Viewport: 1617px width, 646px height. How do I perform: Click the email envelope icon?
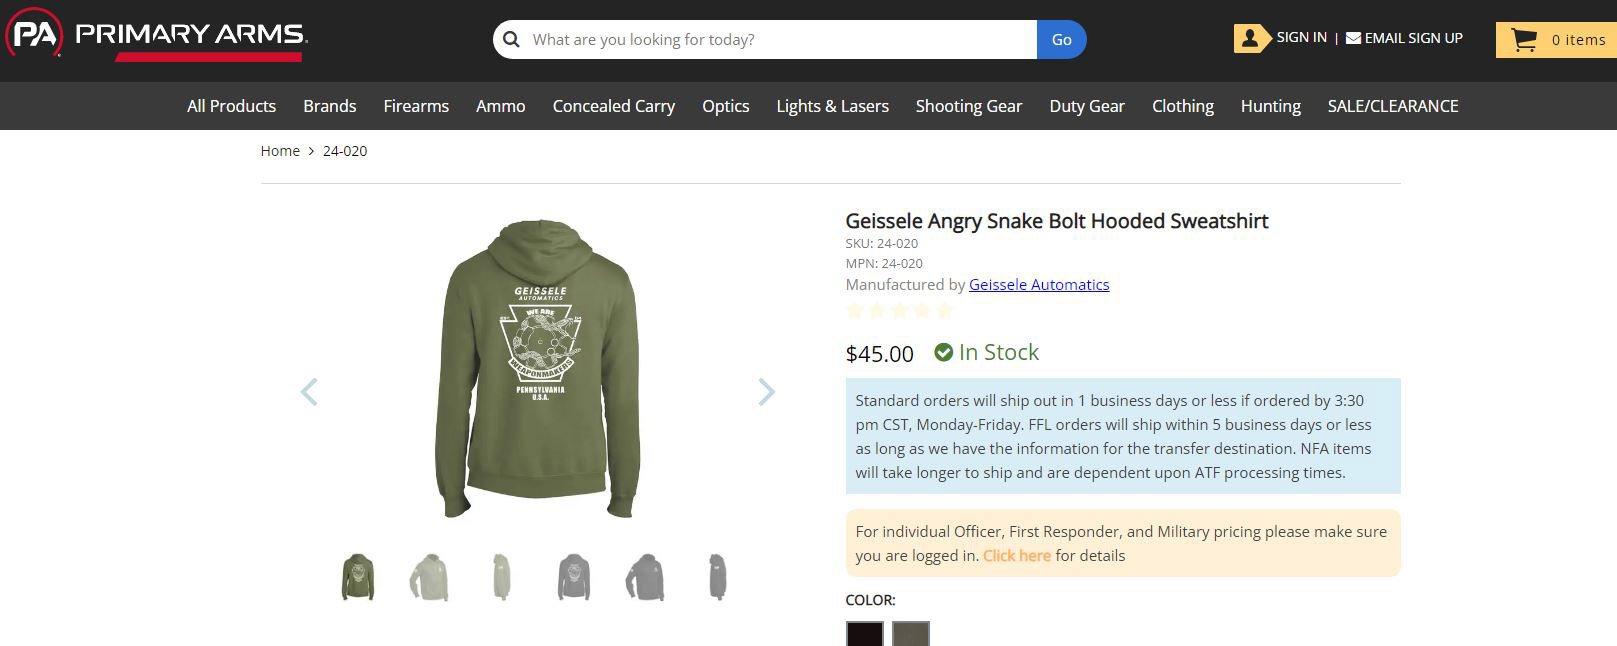tap(1353, 38)
